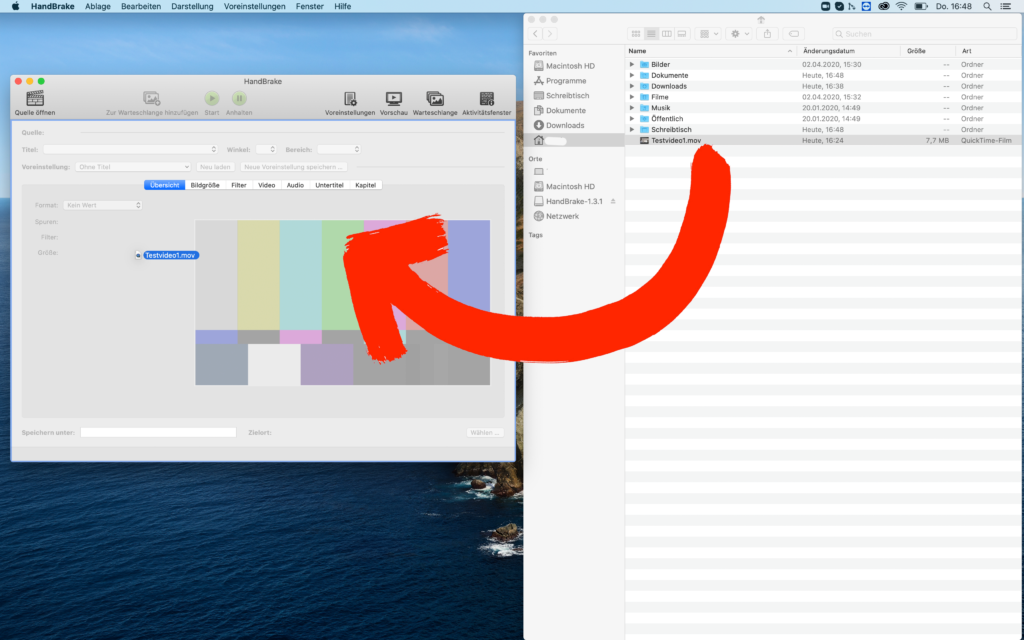Click Zur Warteschlange hinzufügen icon

pyautogui.click(x=152, y=98)
